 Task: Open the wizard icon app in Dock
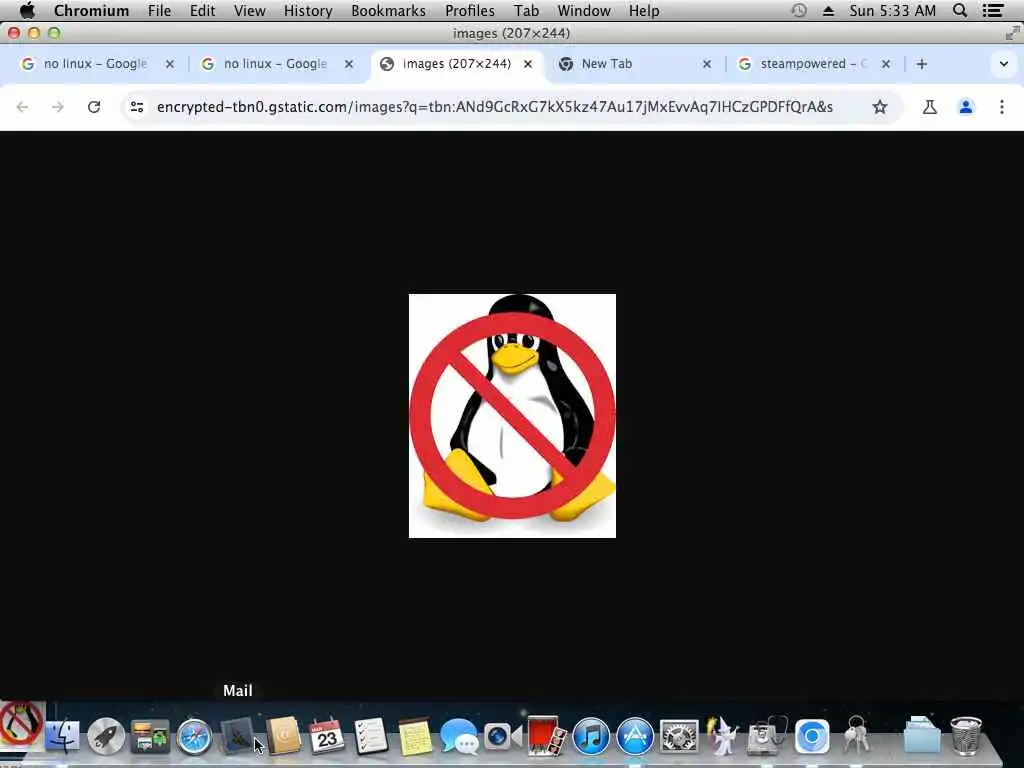point(724,737)
